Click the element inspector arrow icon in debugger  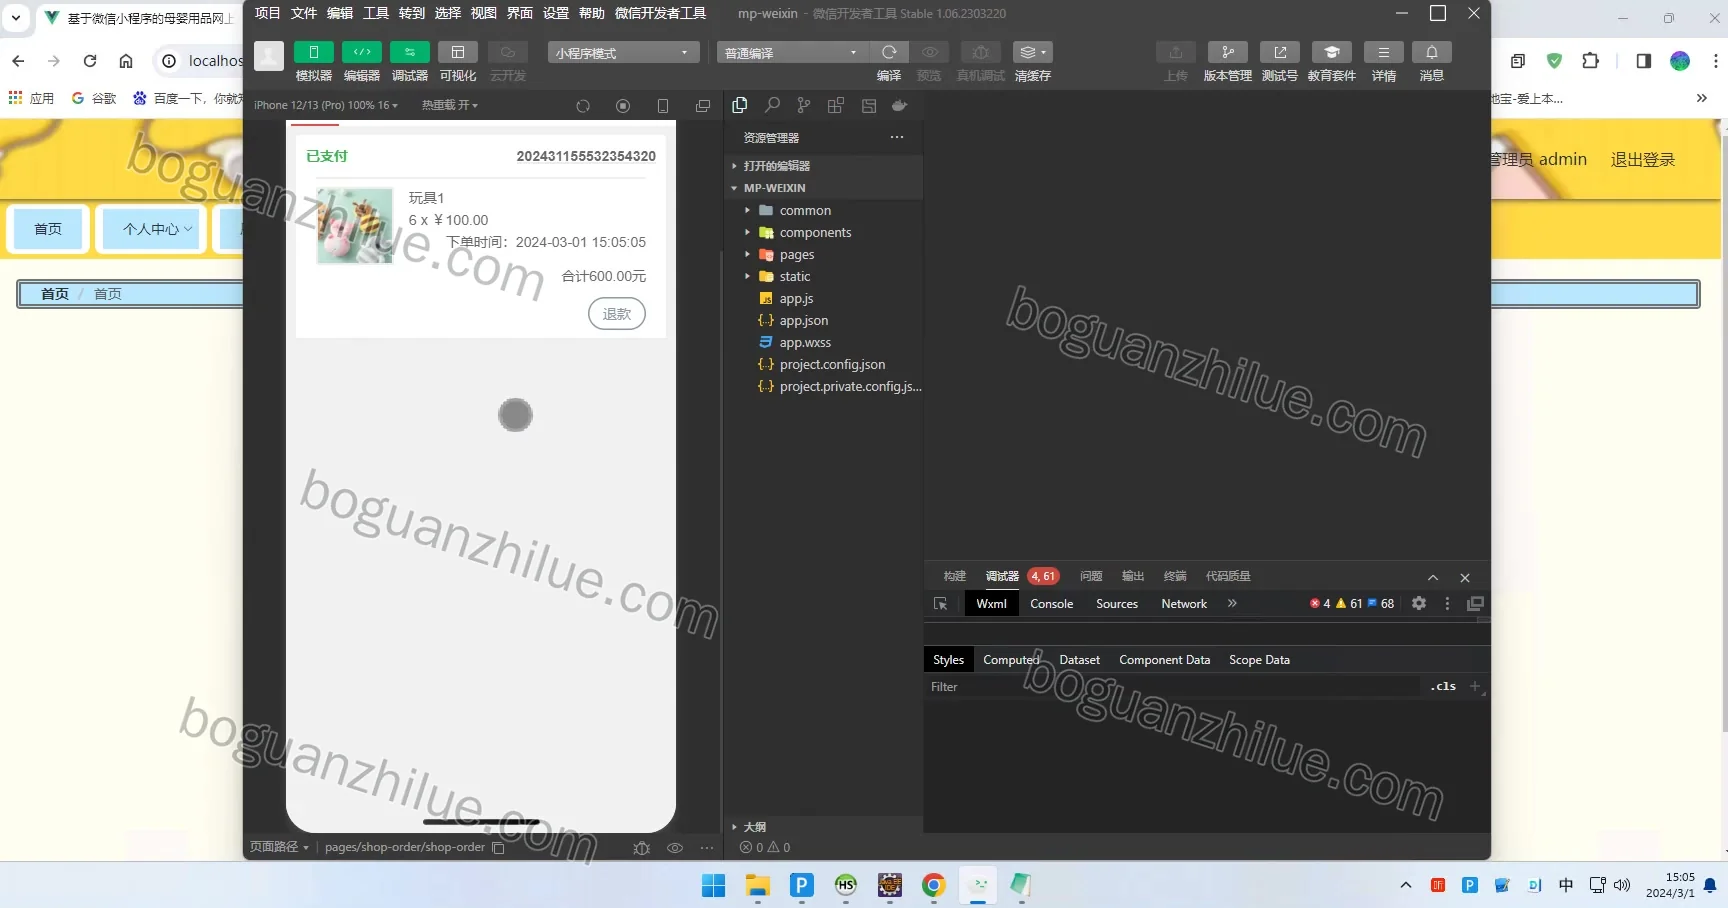click(x=940, y=604)
